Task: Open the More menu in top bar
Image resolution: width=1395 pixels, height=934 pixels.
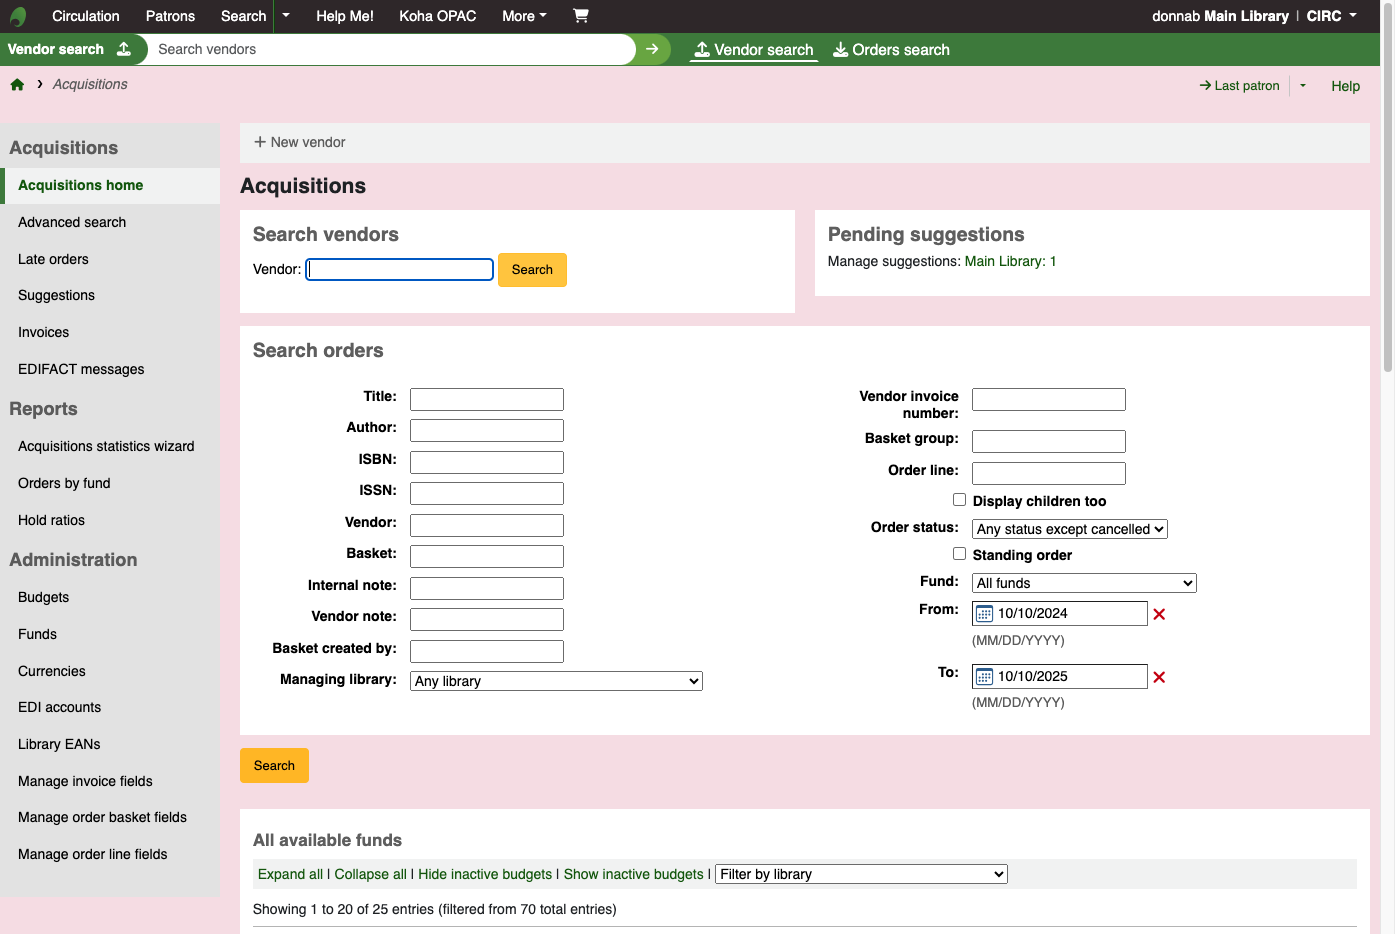Action: (524, 16)
